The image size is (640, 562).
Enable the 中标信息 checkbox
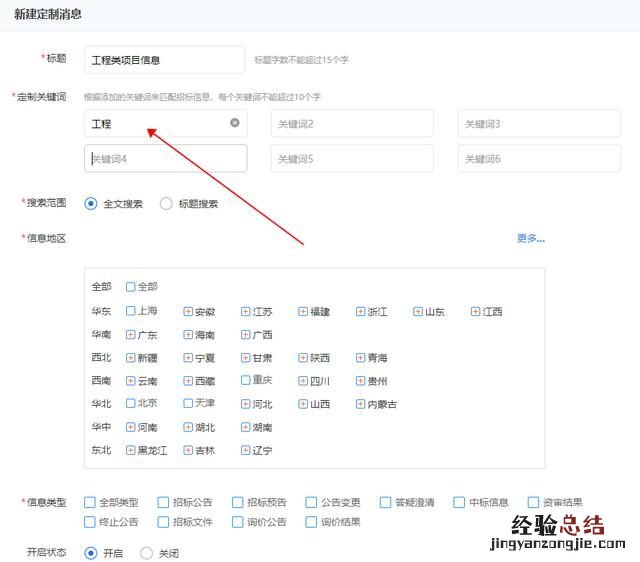click(459, 502)
